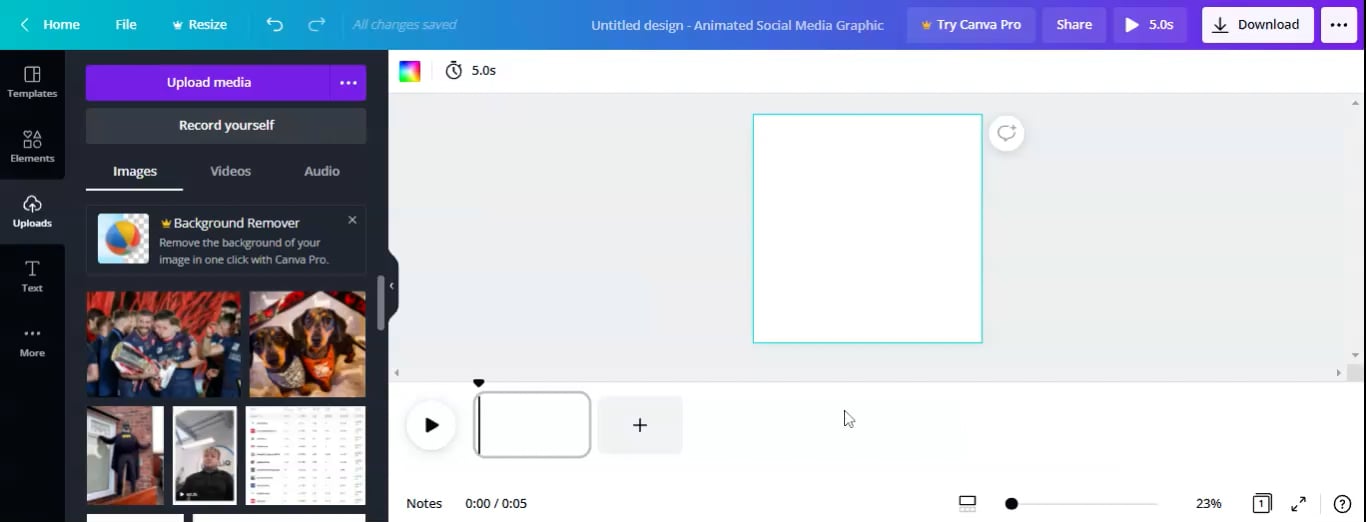Click Try Canva Pro button
Screen dimensions: 1366x522
click(971, 25)
